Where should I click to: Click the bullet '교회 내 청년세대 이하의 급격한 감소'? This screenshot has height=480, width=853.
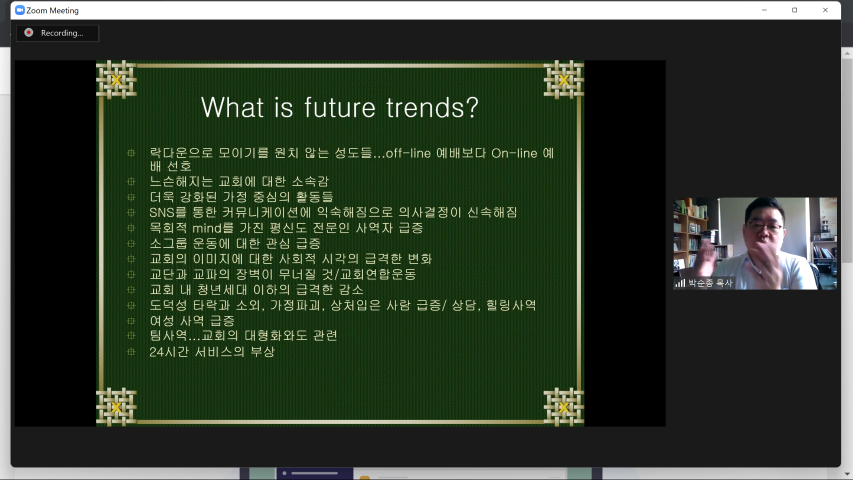(x=257, y=290)
